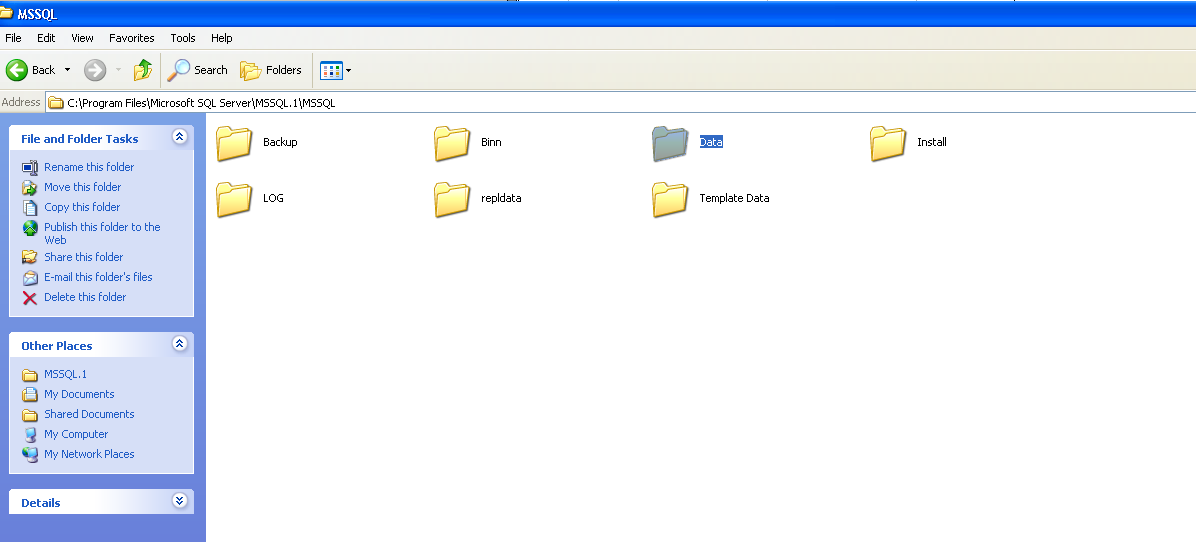
Task: Click the My Computer icon in sidebar
Action: click(30, 435)
